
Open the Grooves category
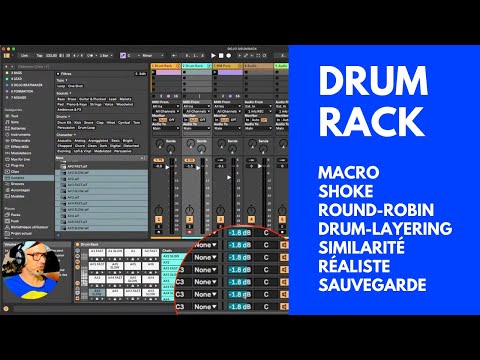[x=17, y=184]
